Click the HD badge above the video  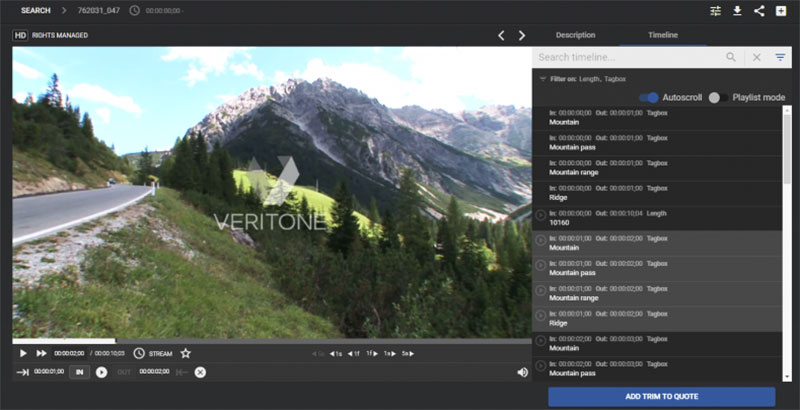(x=20, y=35)
